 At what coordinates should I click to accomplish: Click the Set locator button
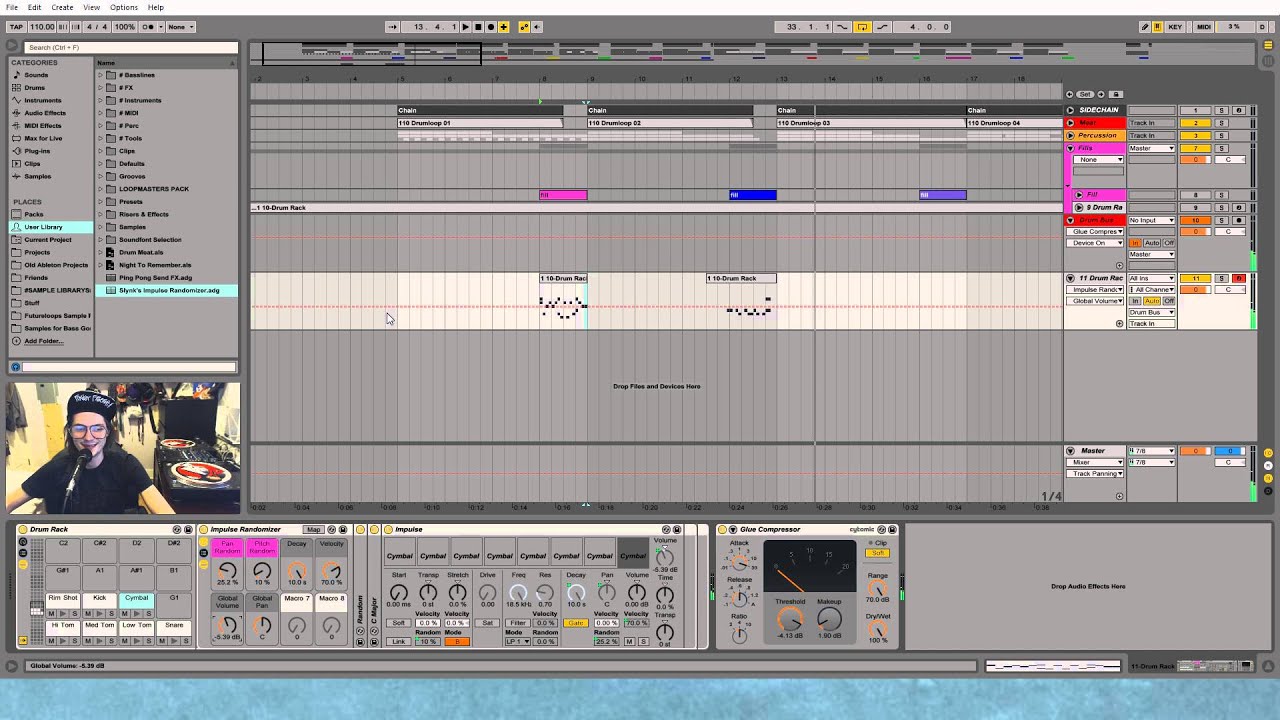[x=1085, y=94]
